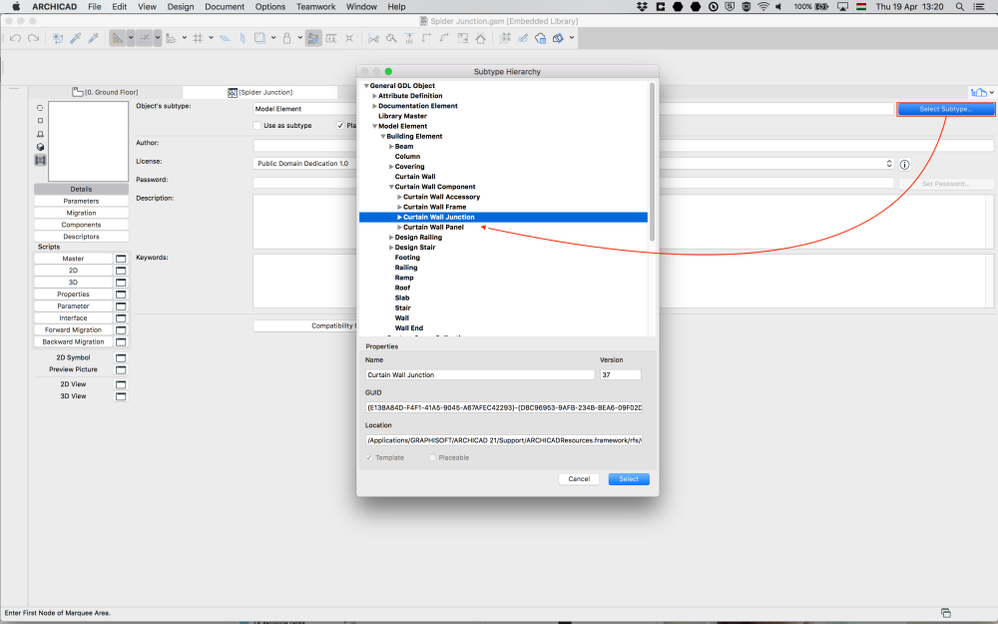The height and width of the screenshot is (624, 998).
Task: Open the new window icon for the 3D script
Action: [x=121, y=282]
